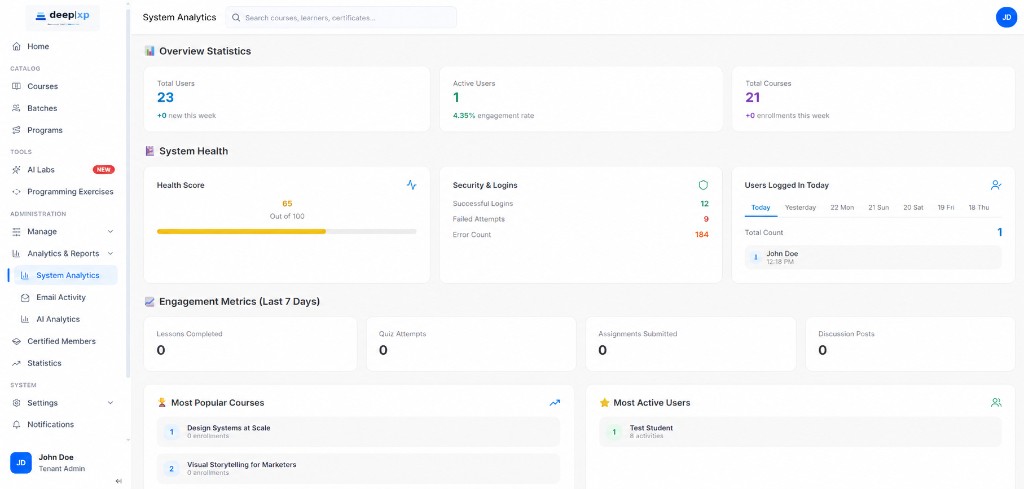
Task: Click the AI Analytics chart icon
Action: pyautogui.click(x=25, y=319)
